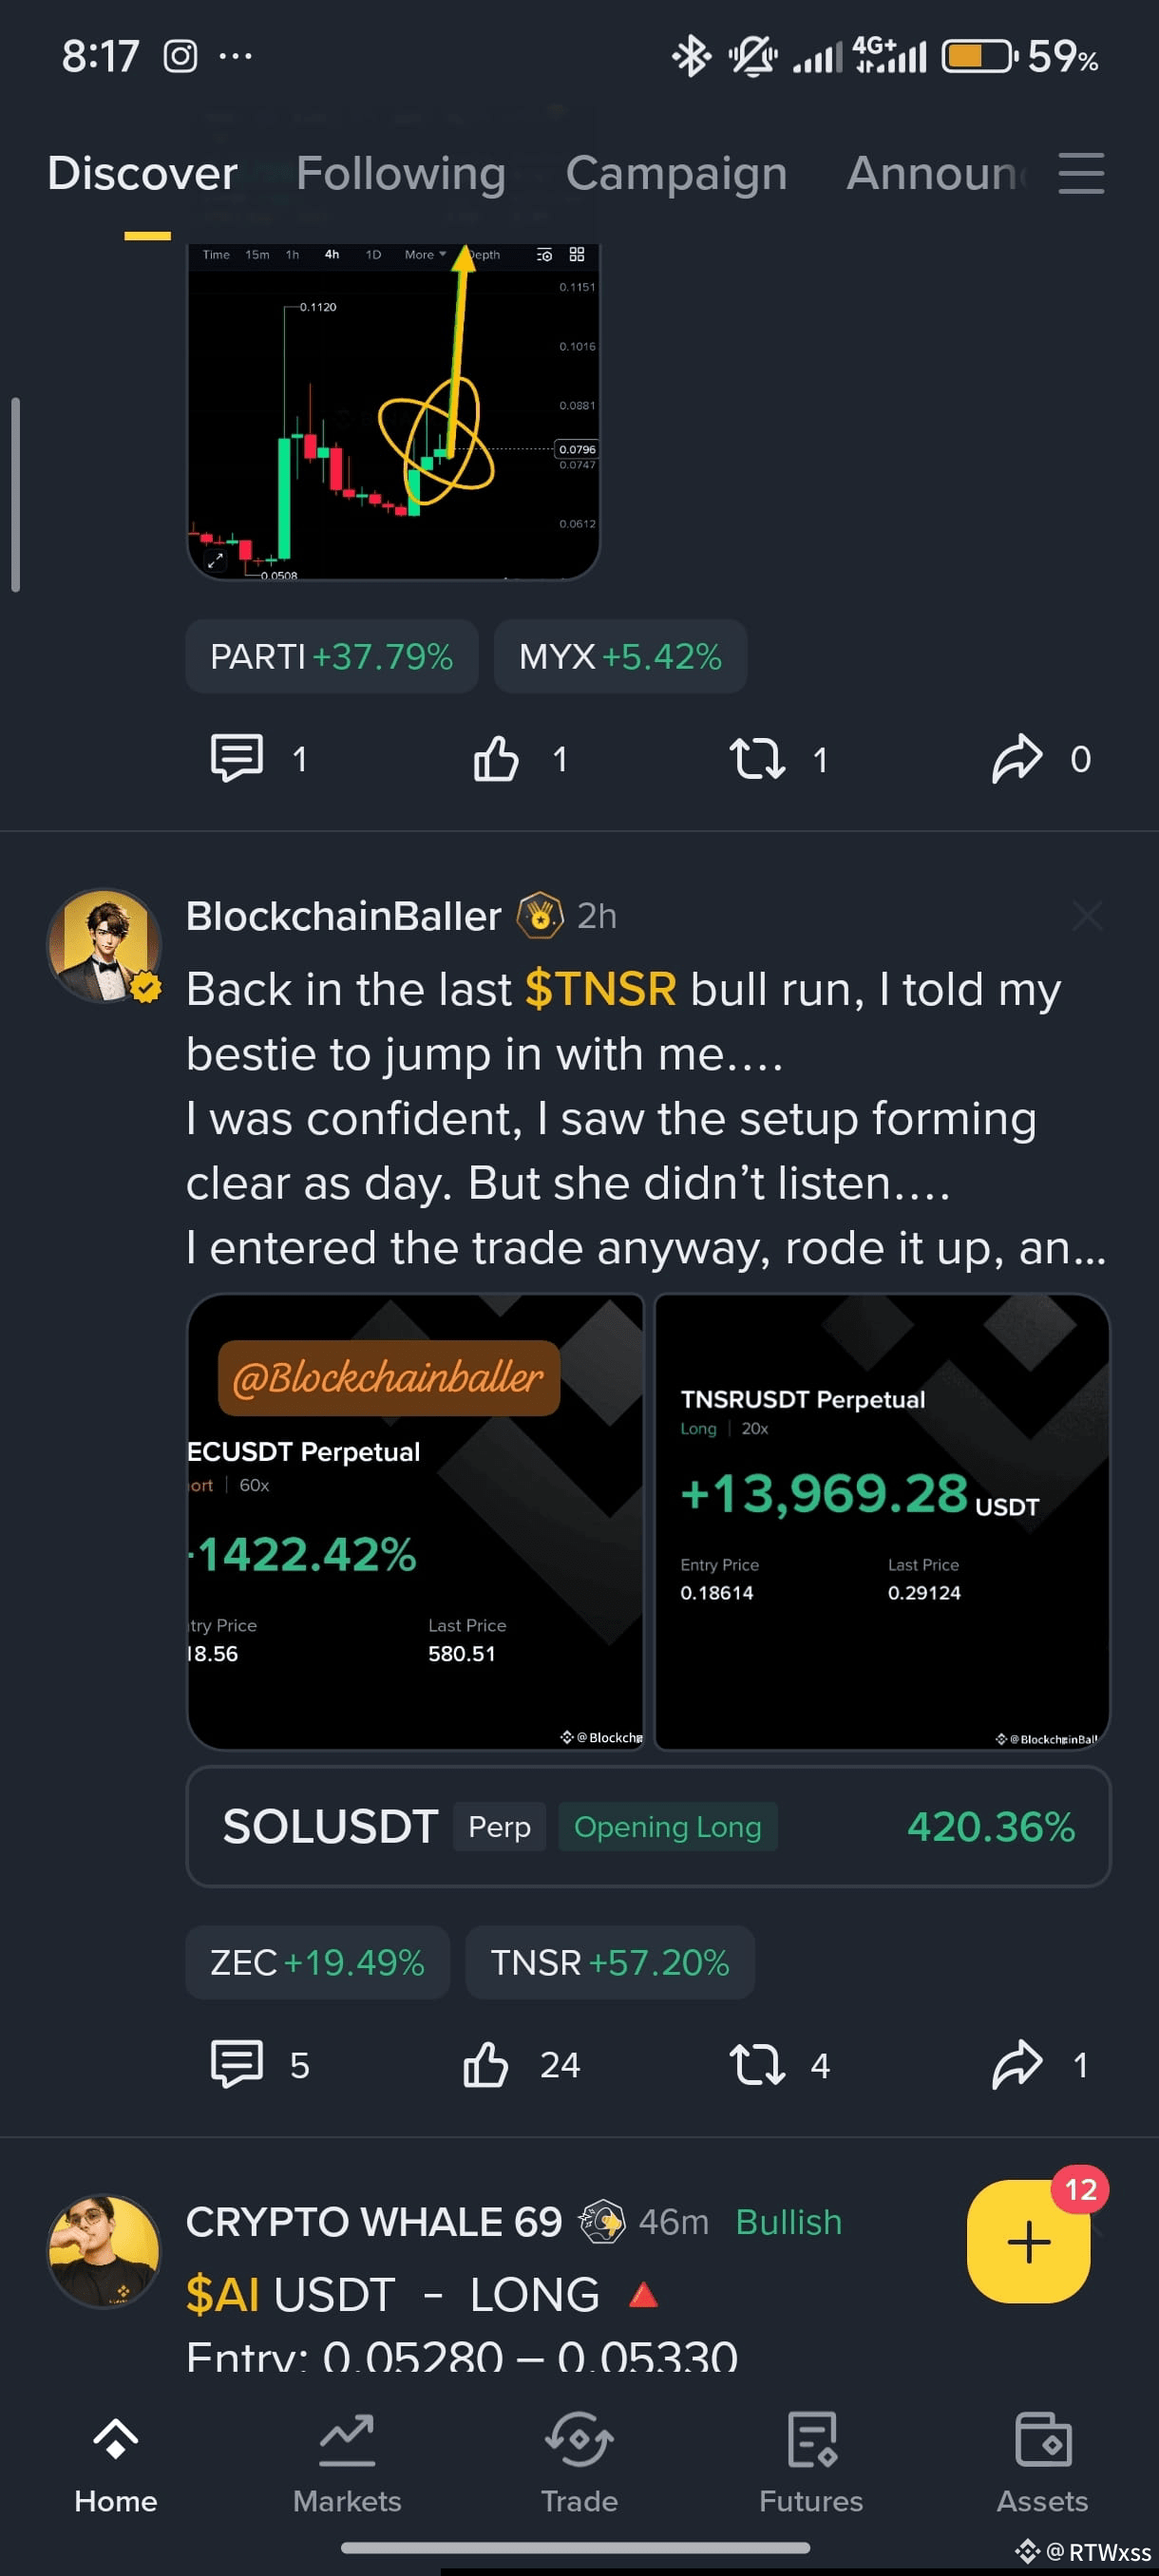The image size is (1159, 2576).
Task: Like the BlockchainBaller post
Action: [x=486, y=2064]
